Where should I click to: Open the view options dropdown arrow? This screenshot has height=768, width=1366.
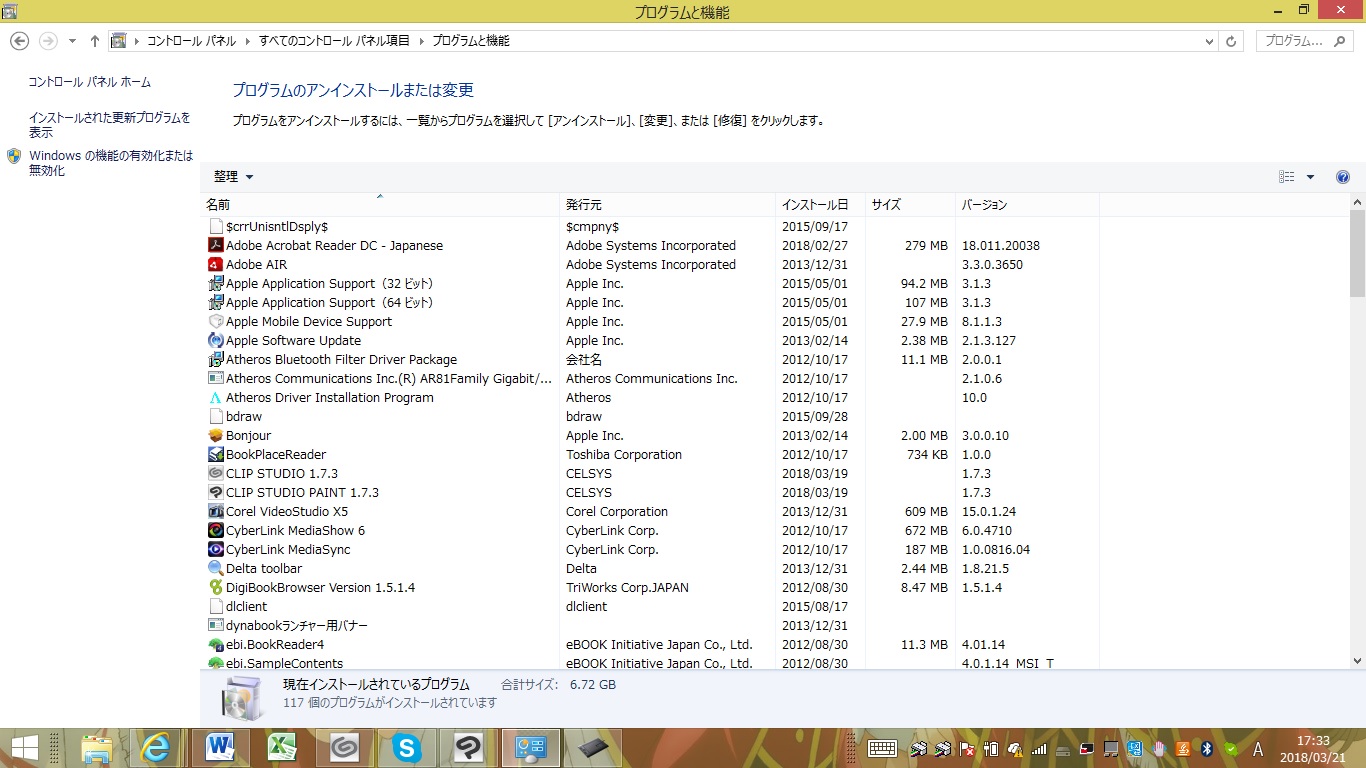click(x=1310, y=177)
